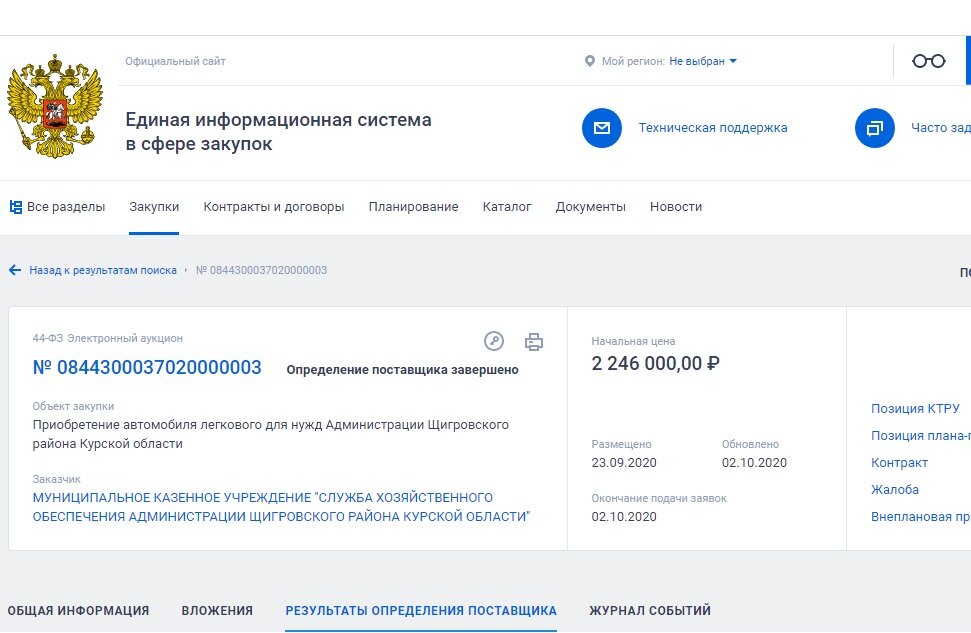Open the Каталог menu
971x633 pixels.
coord(507,207)
